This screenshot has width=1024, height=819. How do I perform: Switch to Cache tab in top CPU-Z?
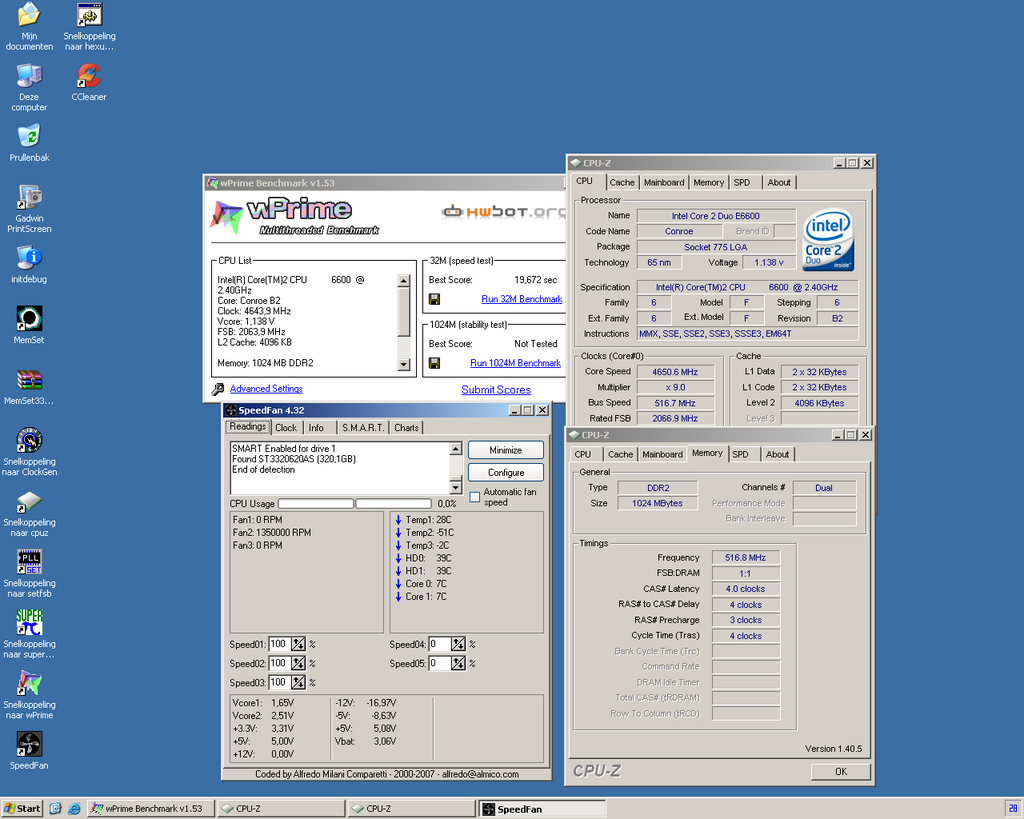622,183
